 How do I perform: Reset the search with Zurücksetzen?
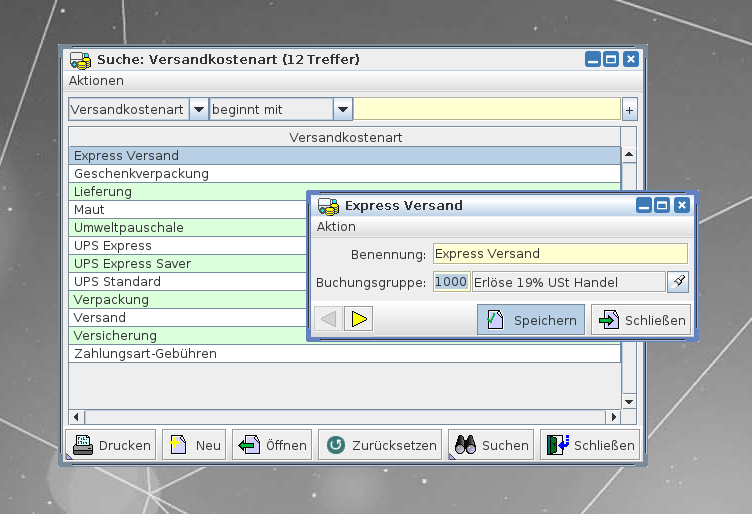379,445
